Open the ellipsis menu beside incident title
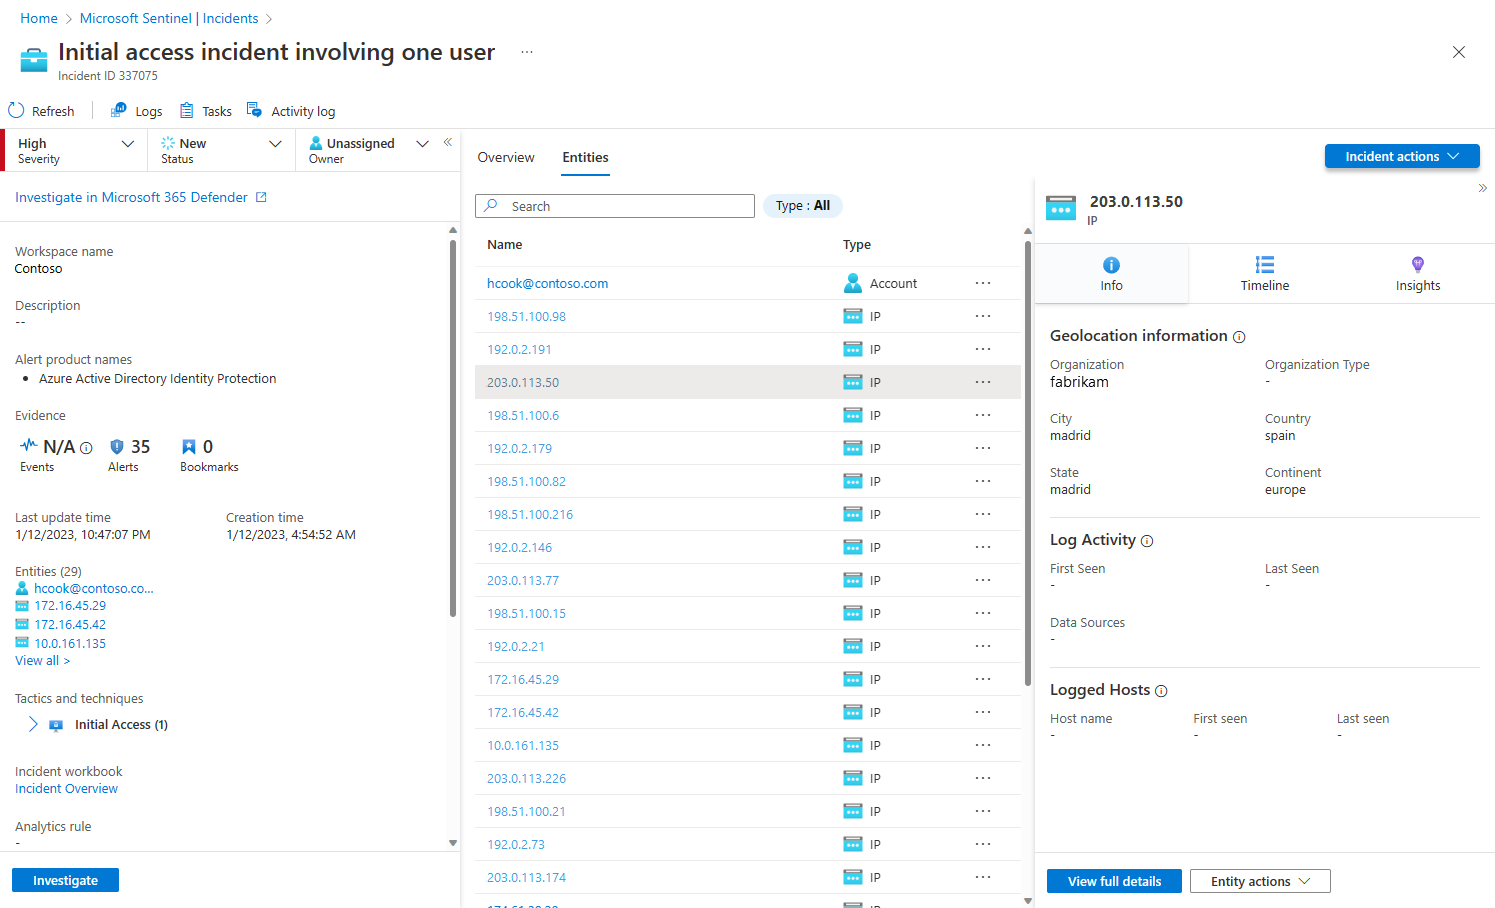1495x908 pixels. pos(527,52)
